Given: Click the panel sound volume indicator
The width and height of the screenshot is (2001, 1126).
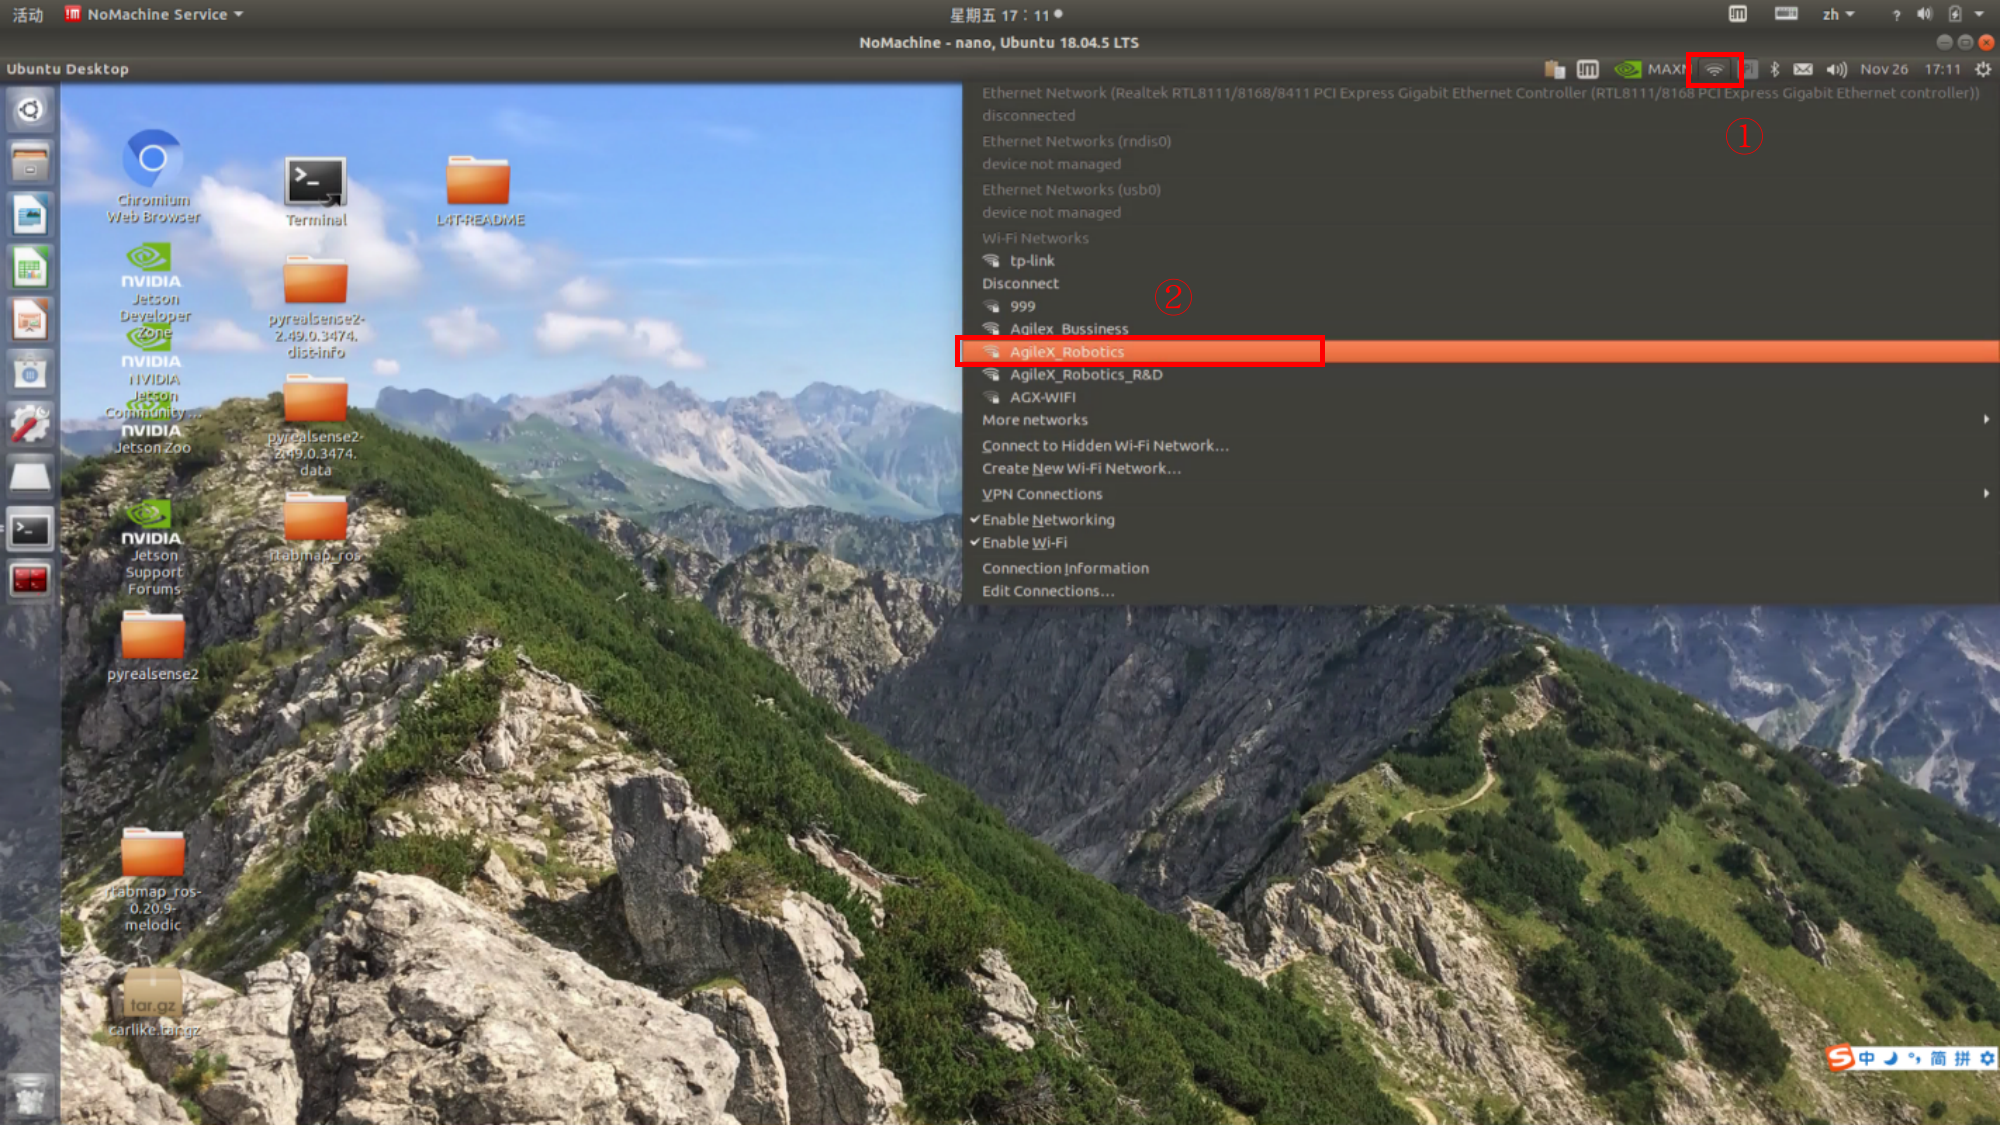Looking at the screenshot, I should coord(1835,69).
